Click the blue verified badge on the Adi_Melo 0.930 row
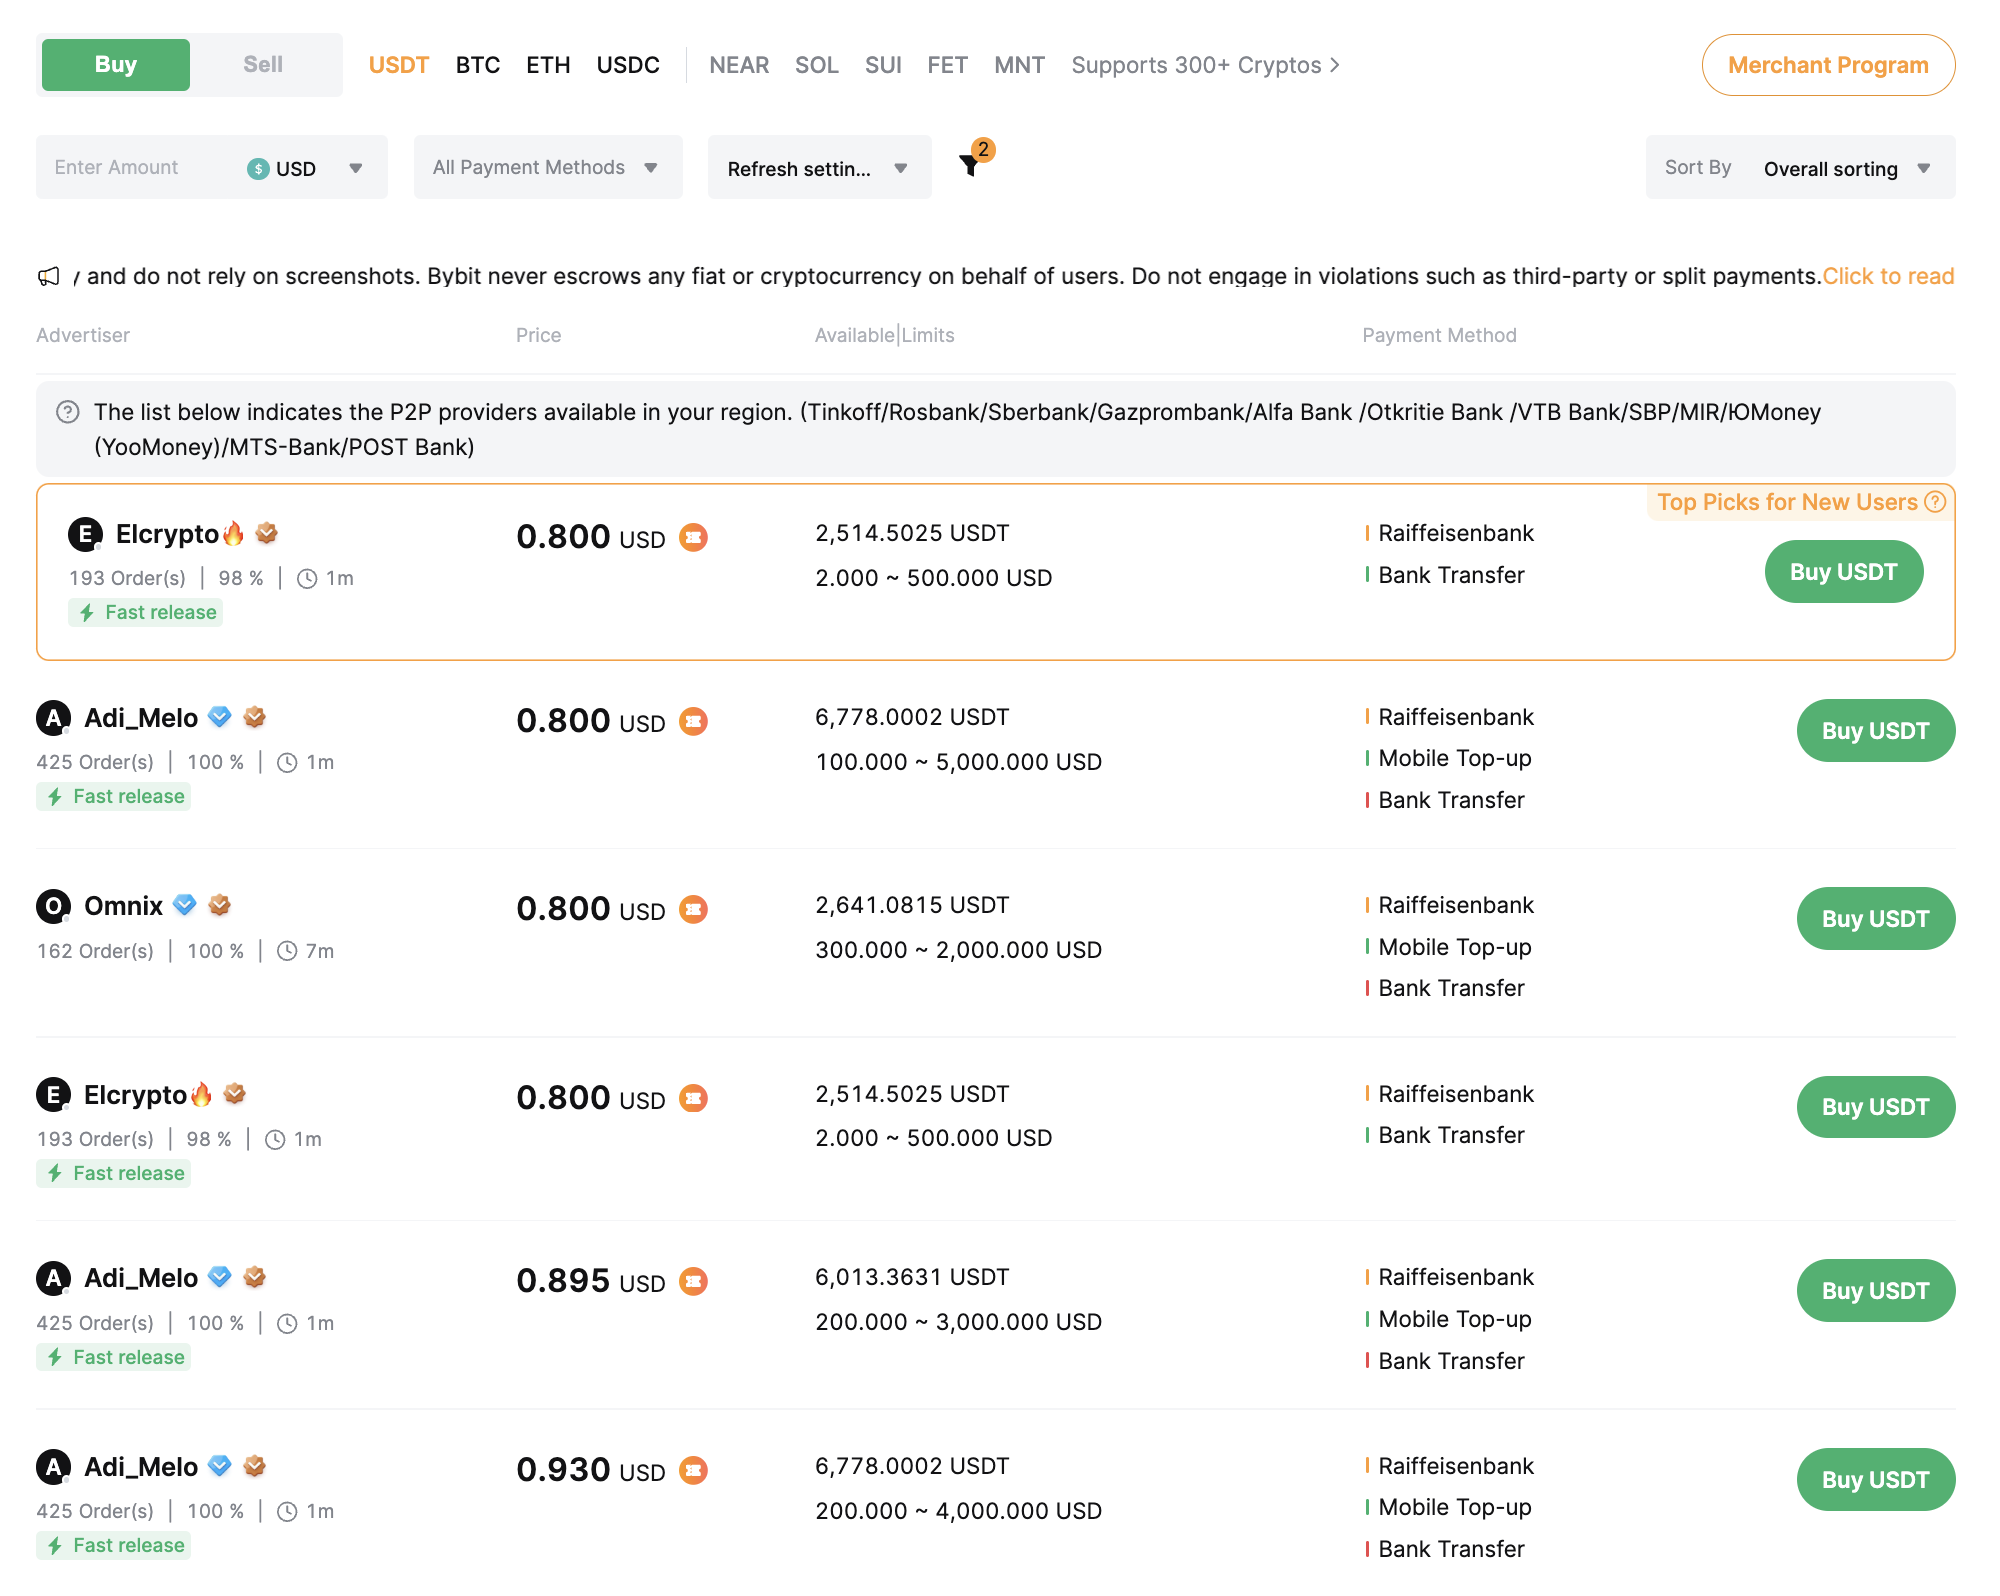This screenshot has width=2000, height=1596. pos(220,1466)
